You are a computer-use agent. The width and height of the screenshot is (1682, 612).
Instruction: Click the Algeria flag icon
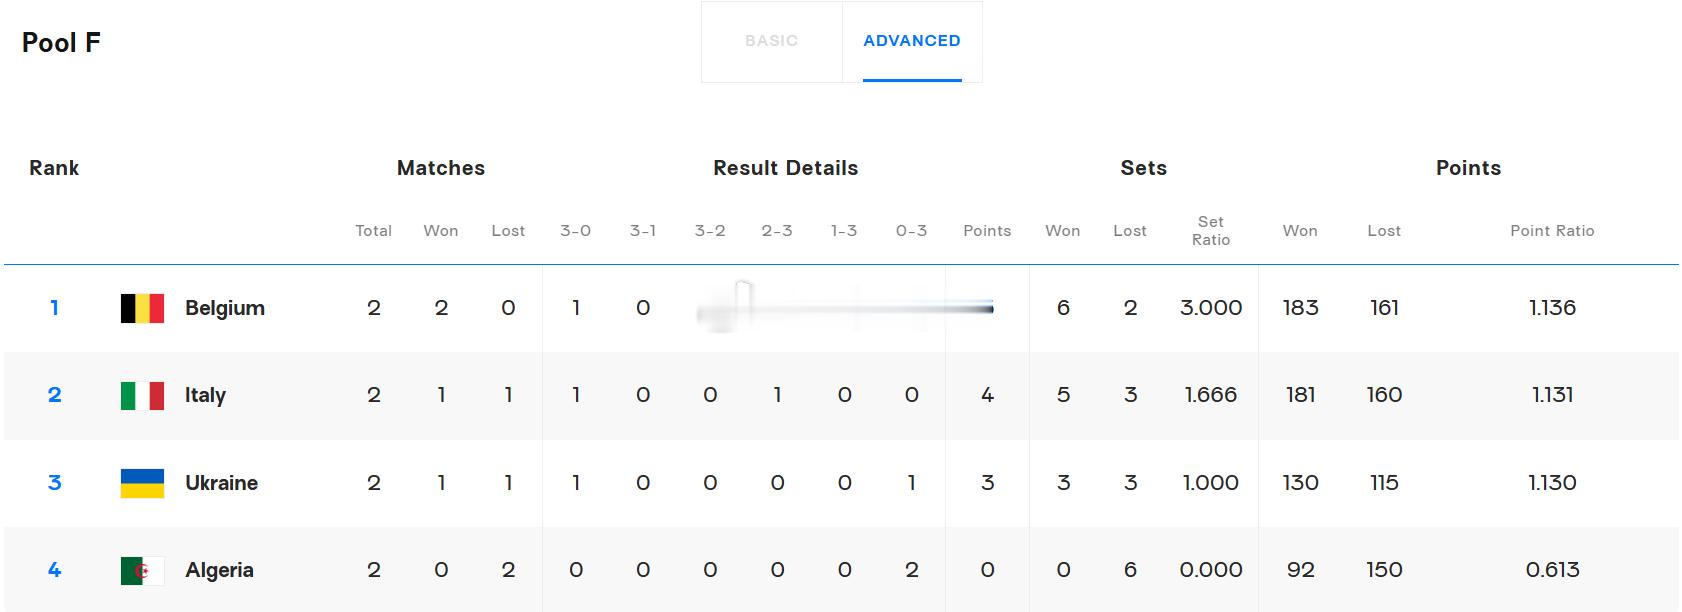tap(142, 570)
